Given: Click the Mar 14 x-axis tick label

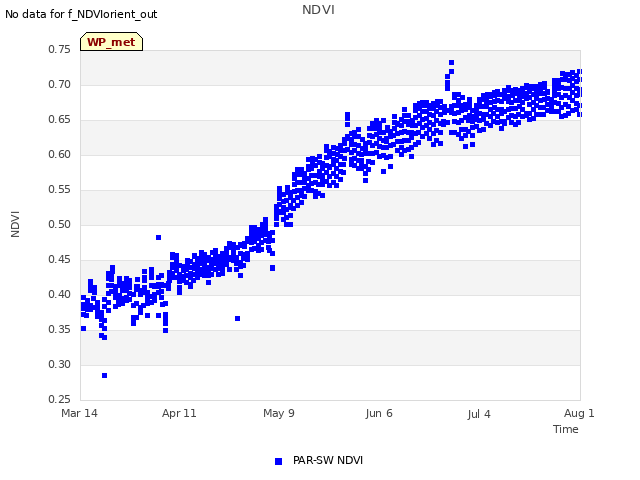Looking at the screenshot, I should [79, 413].
